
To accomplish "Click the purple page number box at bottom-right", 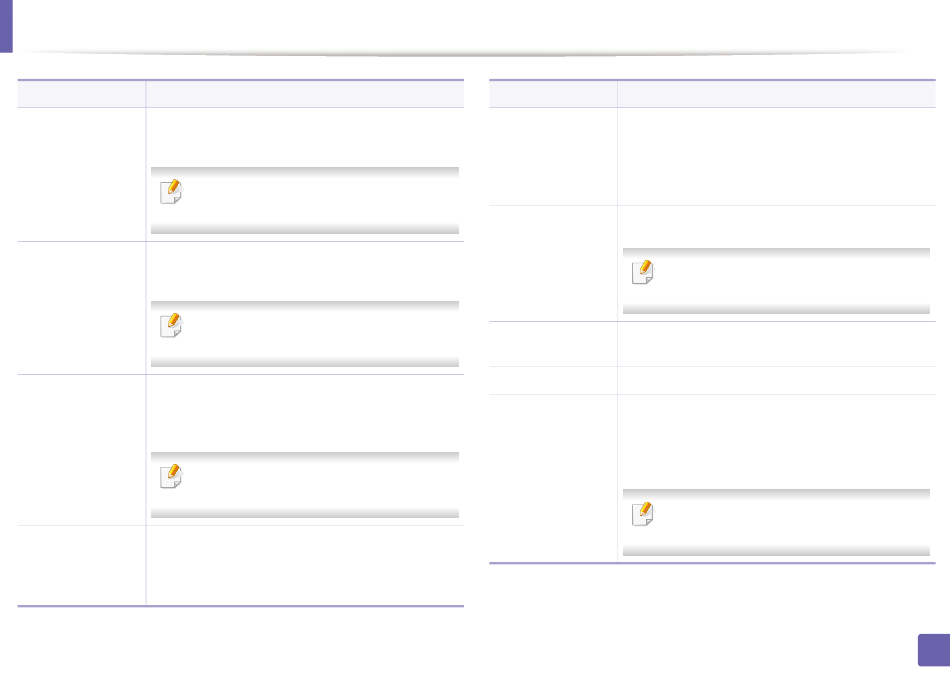I will coord(934,650).
